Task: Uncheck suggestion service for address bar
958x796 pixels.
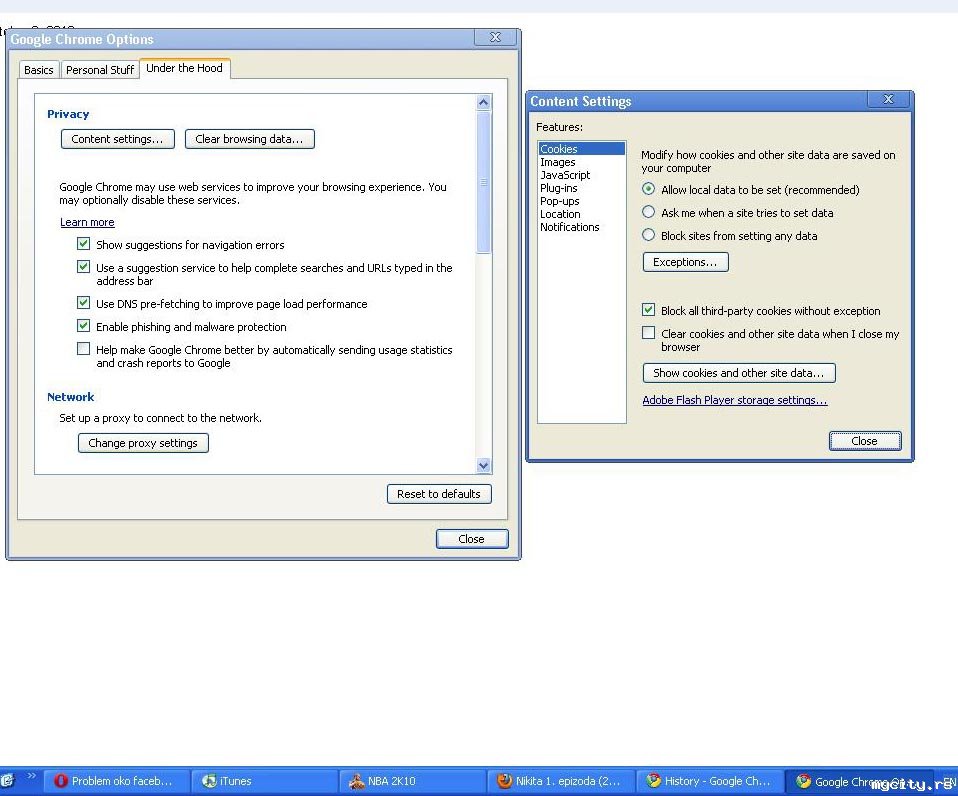Action: tap(84, 267)
